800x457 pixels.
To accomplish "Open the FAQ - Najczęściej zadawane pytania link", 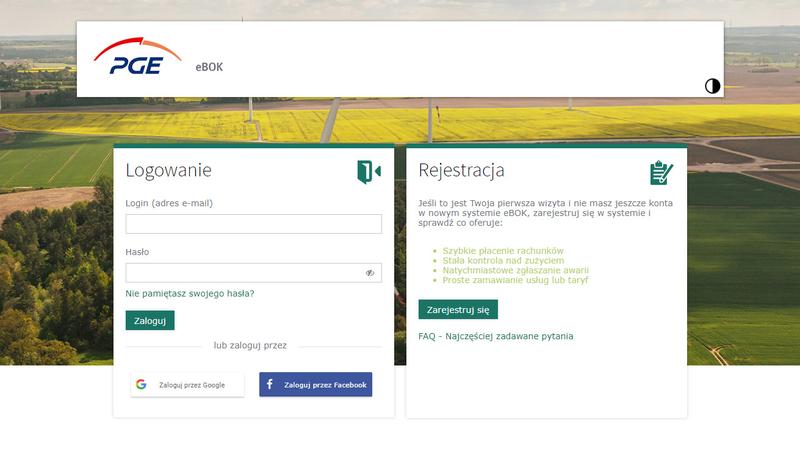I will click(x=496, y=337).
